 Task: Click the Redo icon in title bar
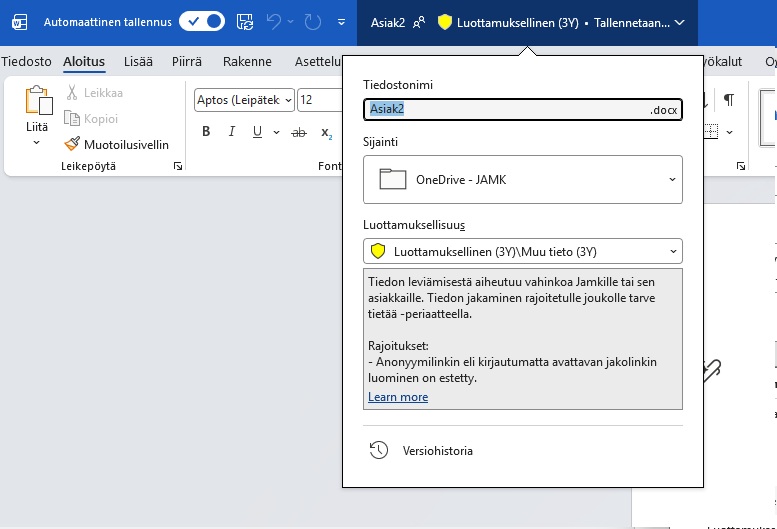pyautogui.click(x=312, y=21)
